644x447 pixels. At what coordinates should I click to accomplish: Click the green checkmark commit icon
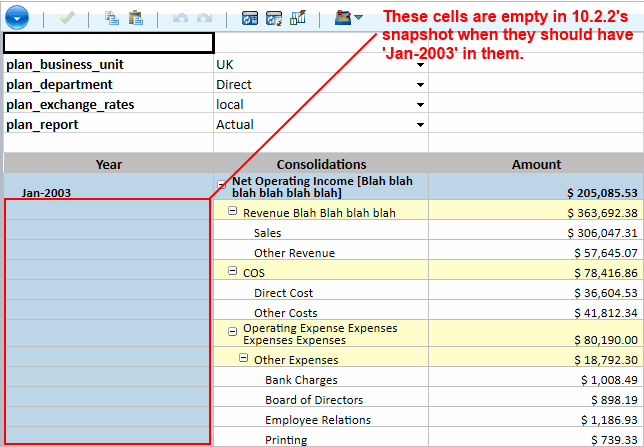(66, 17)
